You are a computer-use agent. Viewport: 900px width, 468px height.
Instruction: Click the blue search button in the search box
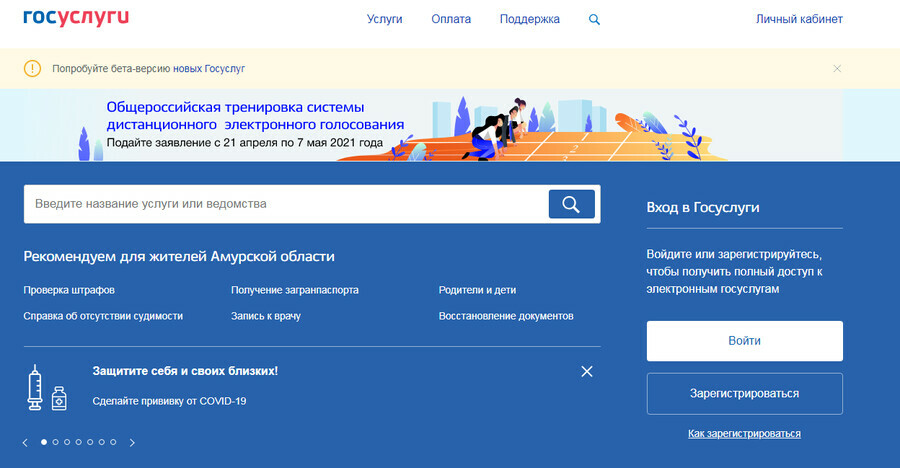click(x=571, y=204)
